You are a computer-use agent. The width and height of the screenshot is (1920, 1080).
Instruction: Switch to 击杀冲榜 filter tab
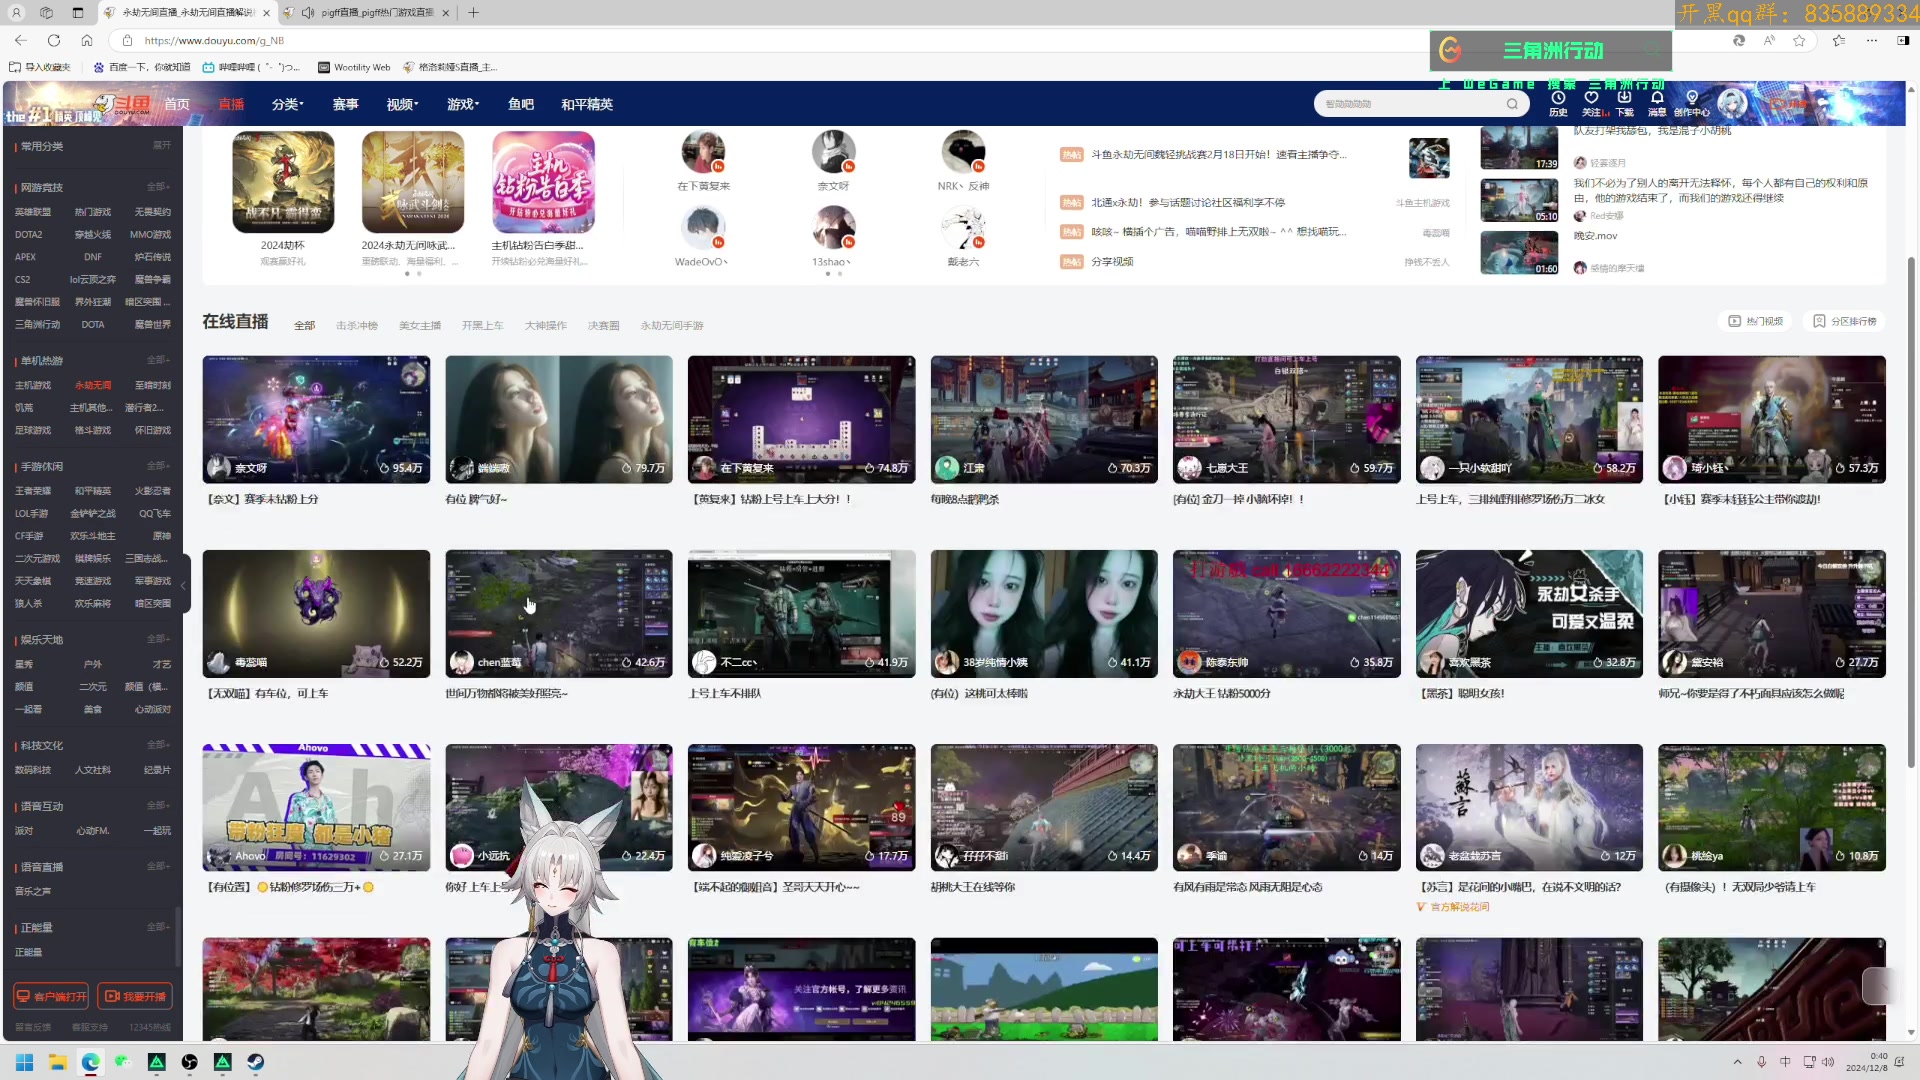coord(357,326)
